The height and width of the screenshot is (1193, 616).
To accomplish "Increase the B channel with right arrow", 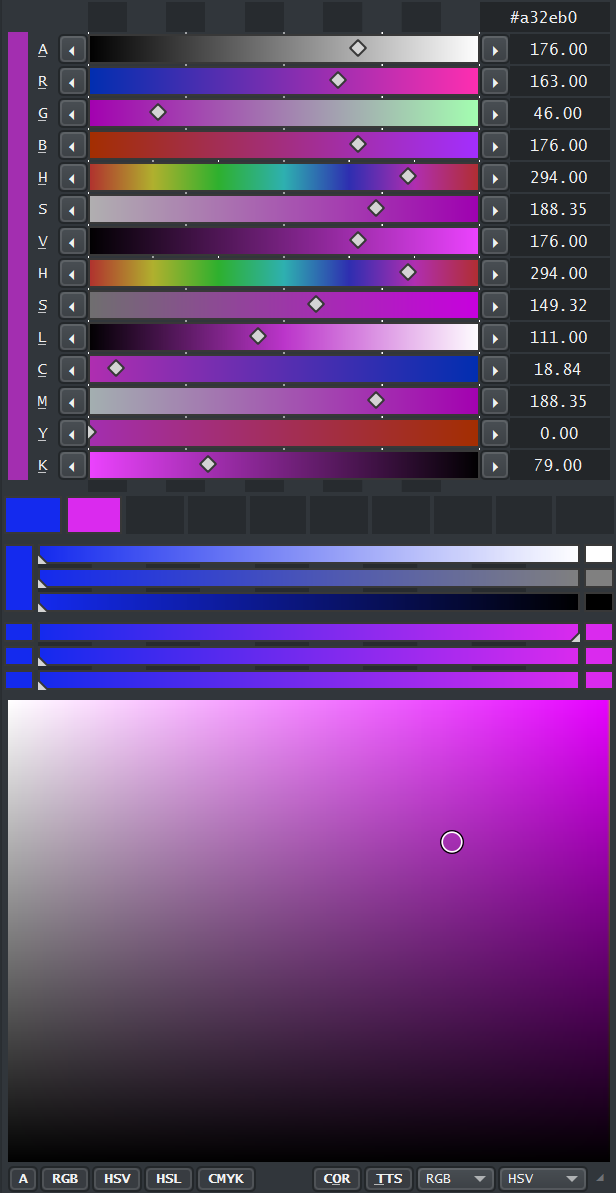I will pyautogui.click(x=495, y=145).
